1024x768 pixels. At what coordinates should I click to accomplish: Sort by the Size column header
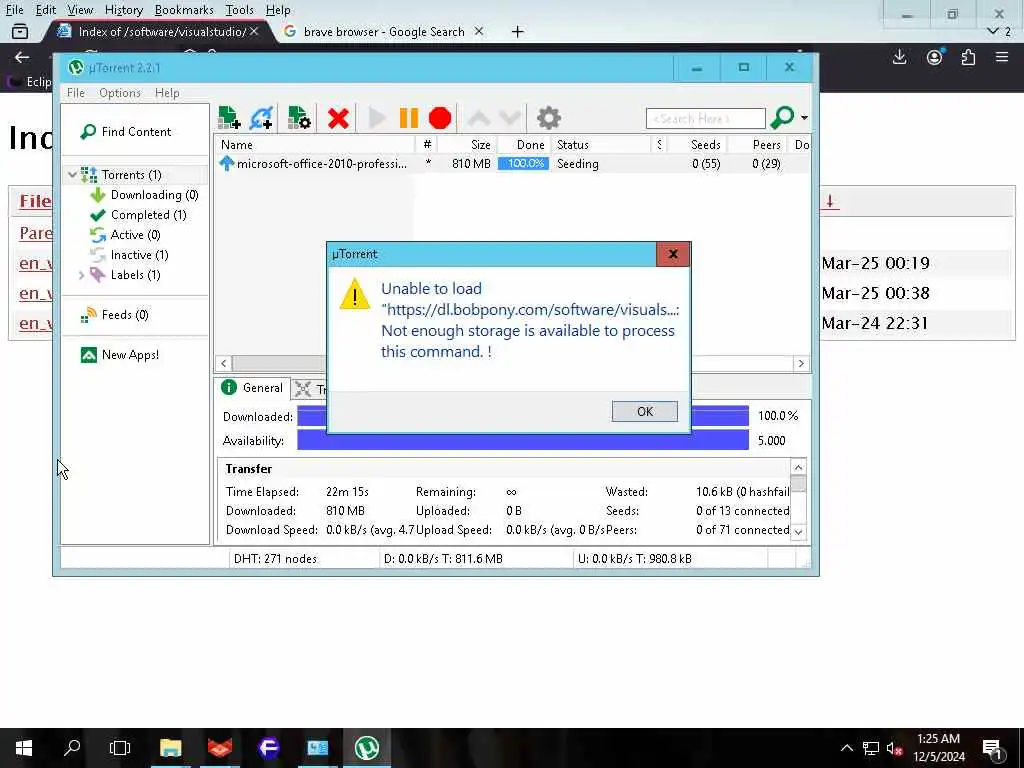tap(467, 145)
